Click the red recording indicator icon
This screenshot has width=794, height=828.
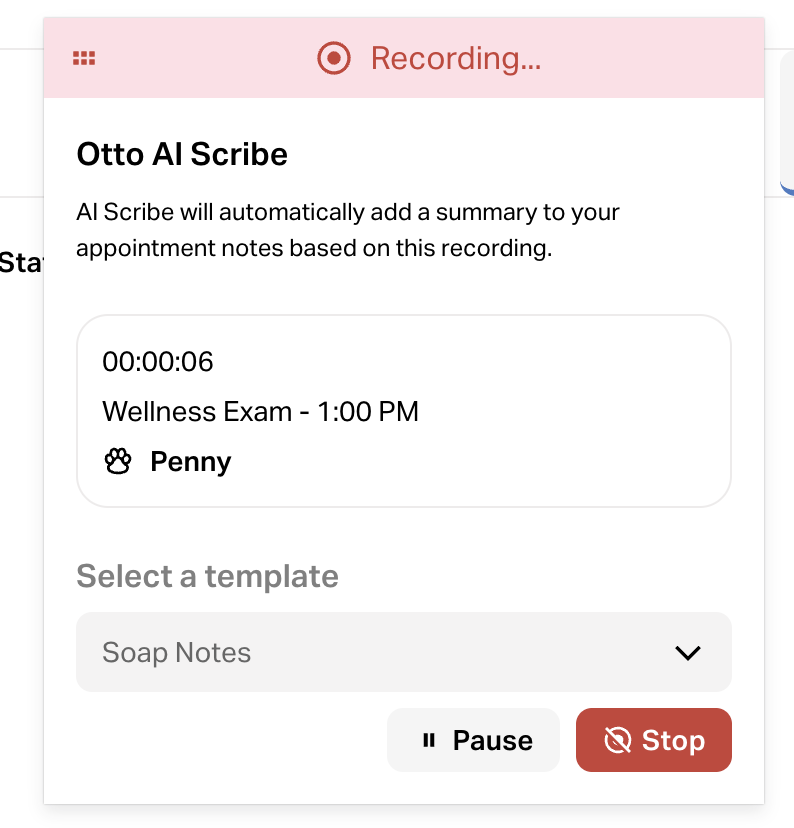(334, 58)
